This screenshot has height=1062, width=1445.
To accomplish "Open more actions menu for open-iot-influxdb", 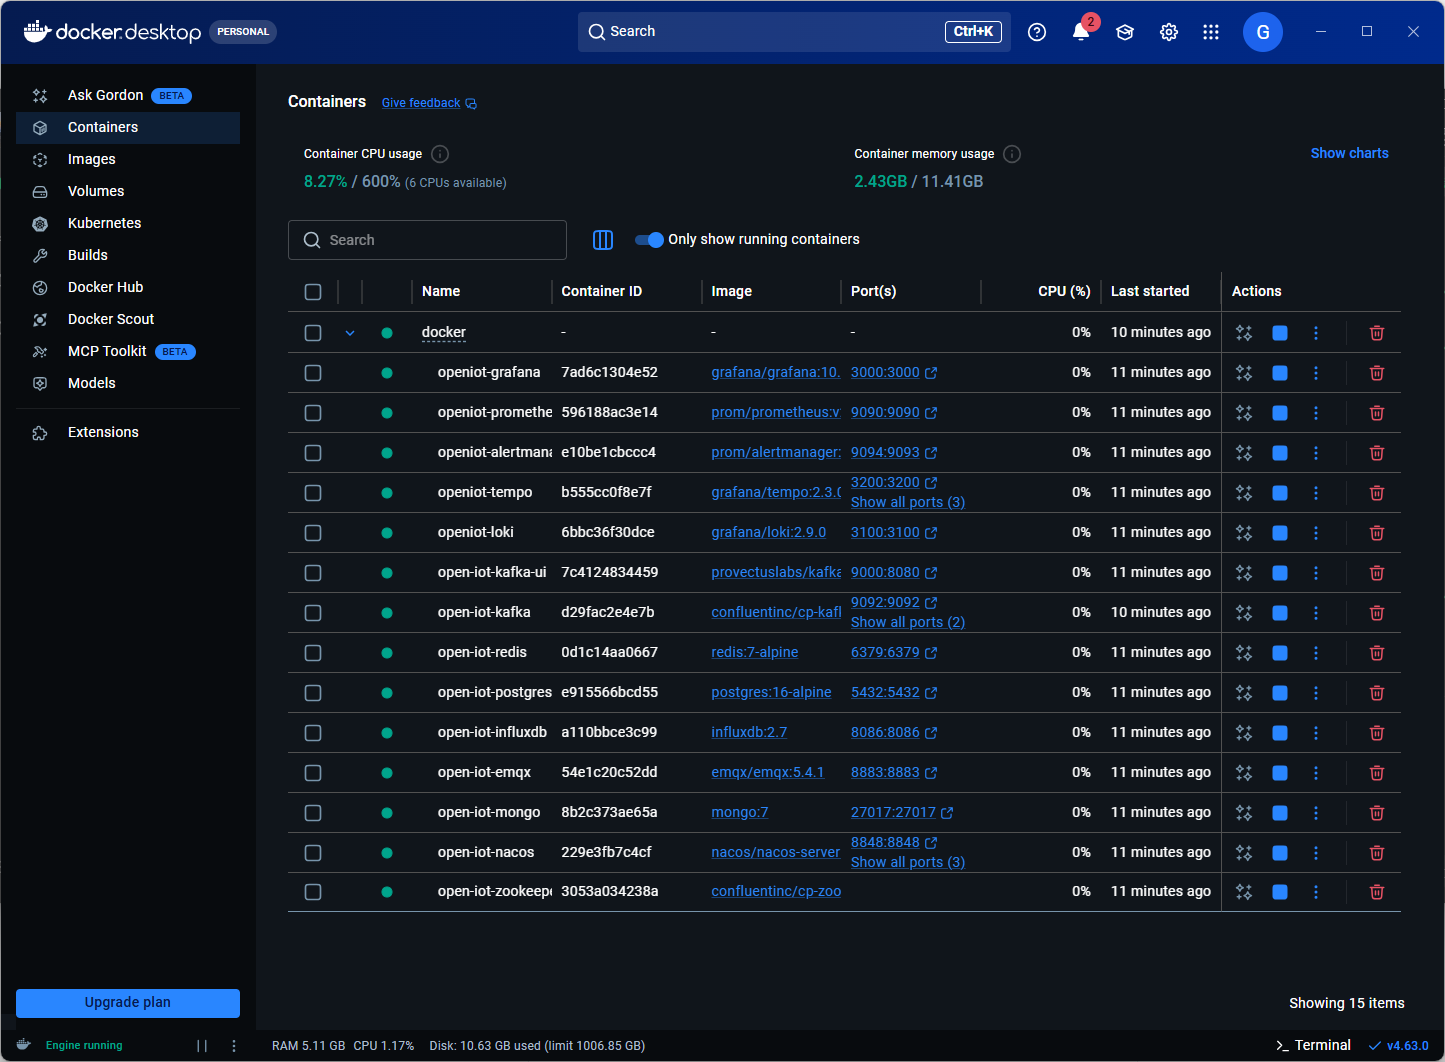I will [1316, 733].
